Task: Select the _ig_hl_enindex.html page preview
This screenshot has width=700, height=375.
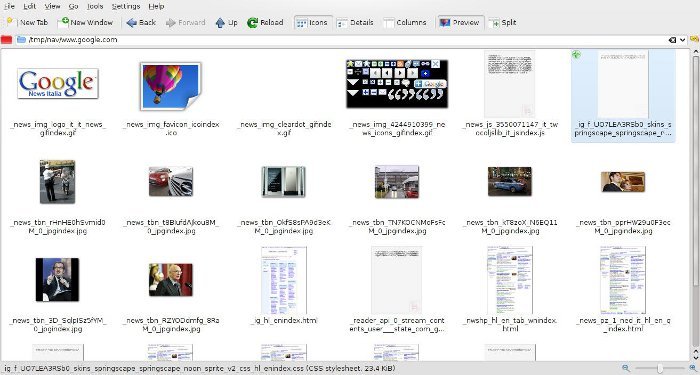Action: pyautogui.click(x=283, y=280)
